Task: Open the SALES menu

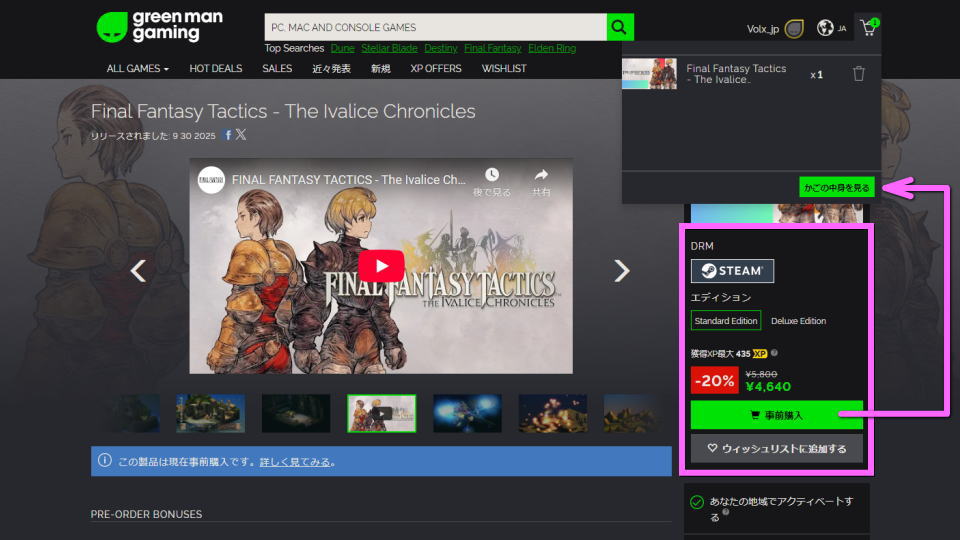Action: click(277, 69)
